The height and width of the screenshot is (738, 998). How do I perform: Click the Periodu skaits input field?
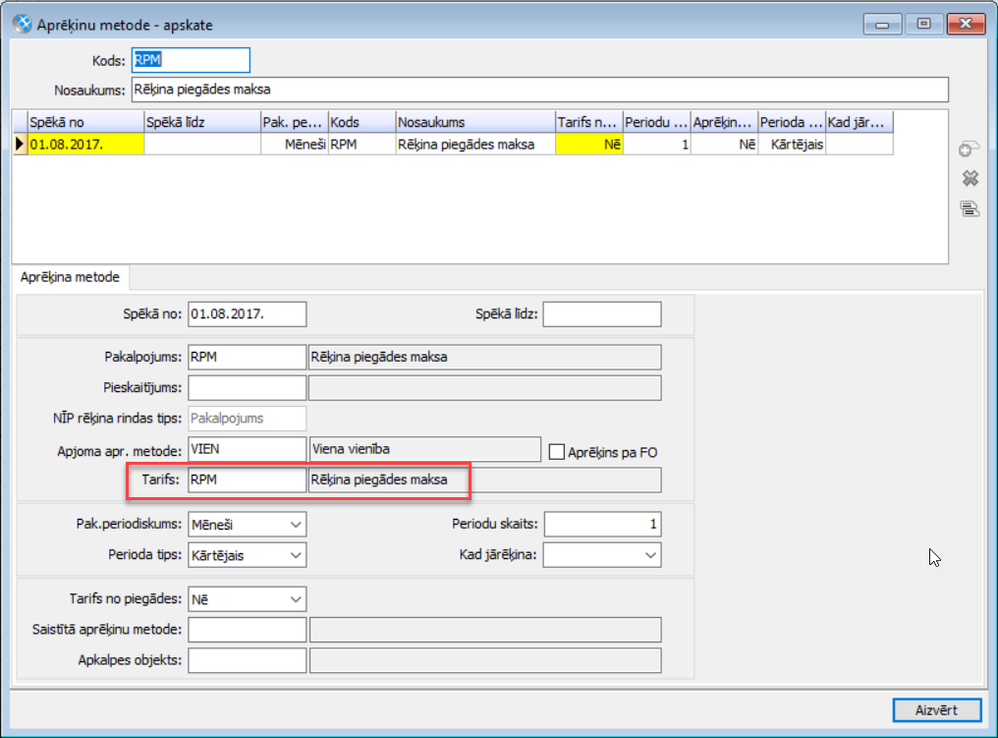point(602,524)
